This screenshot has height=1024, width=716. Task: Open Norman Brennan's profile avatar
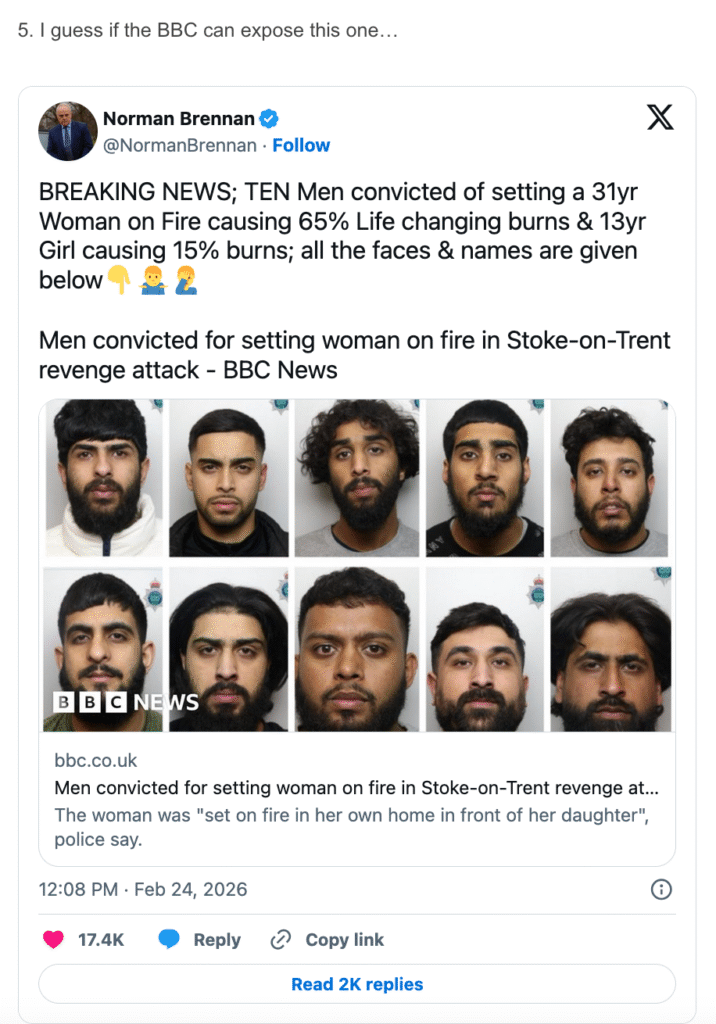(67, 131)
